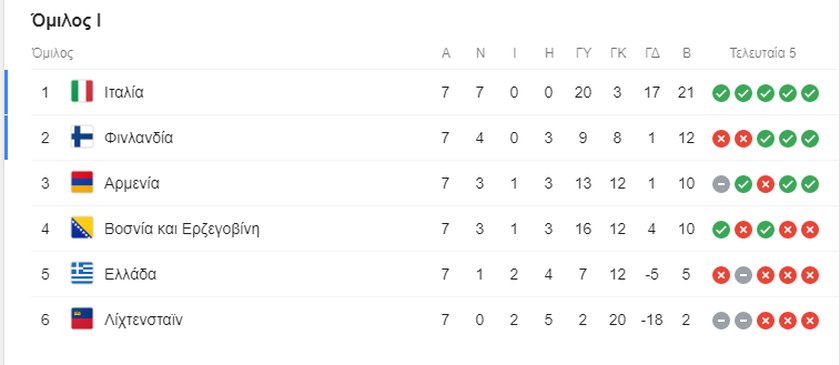Screen dimensions: 840x365
Task: Open the Λίχτενσταϊν team link
Action: click(x=144, y=321)
